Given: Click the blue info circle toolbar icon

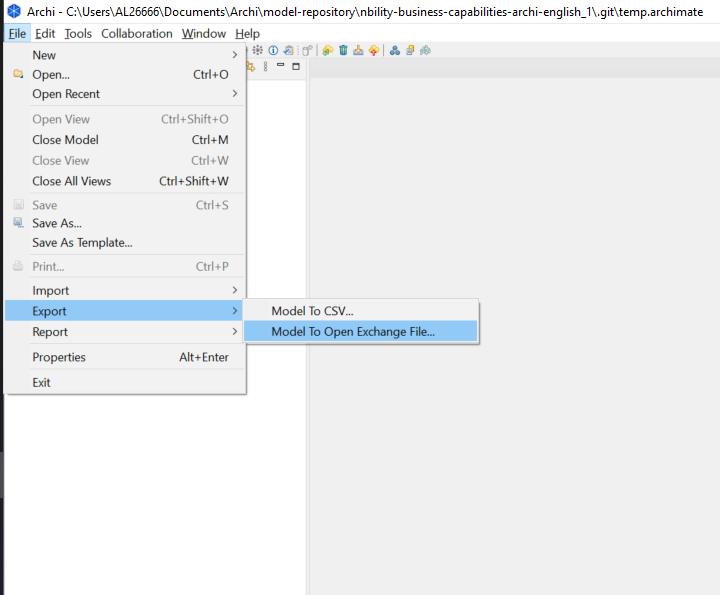Looking at the screenshot, I should coord(273,50).
